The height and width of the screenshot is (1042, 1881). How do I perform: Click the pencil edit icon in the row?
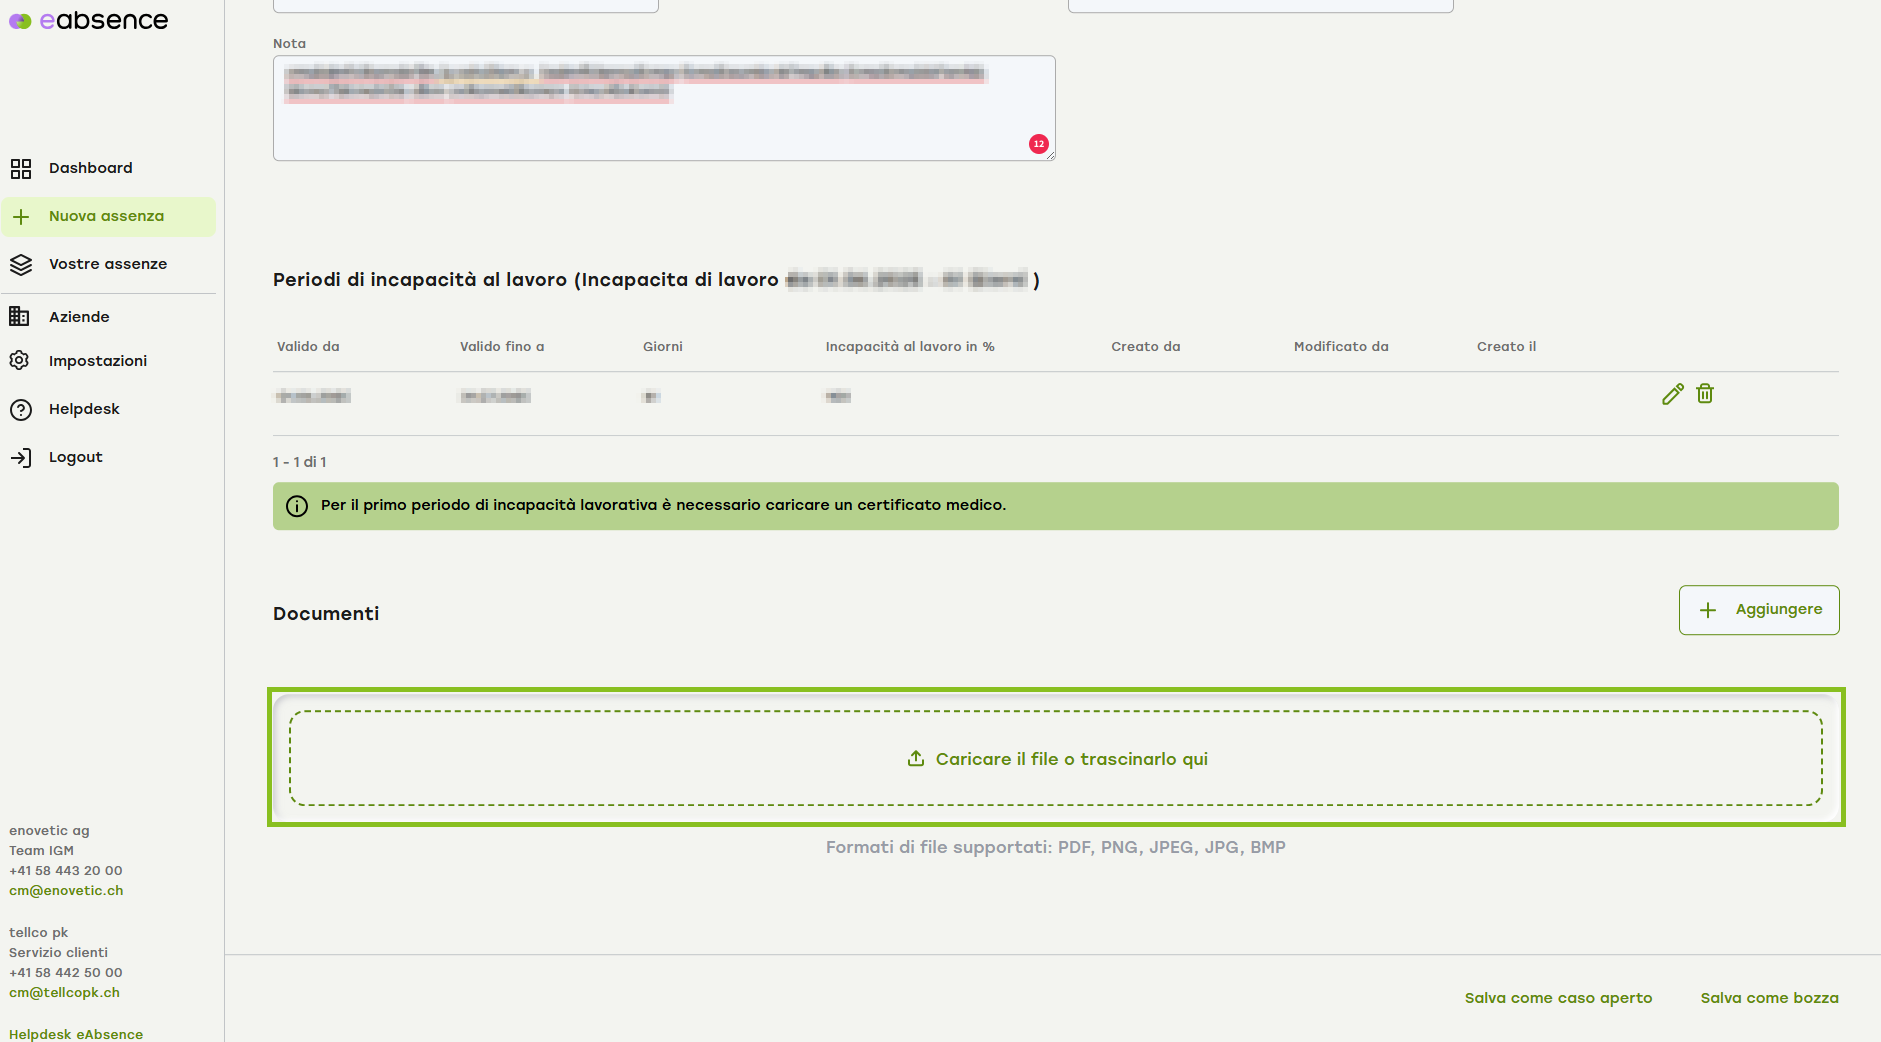pyautogui.click(x=1672, y=394)
